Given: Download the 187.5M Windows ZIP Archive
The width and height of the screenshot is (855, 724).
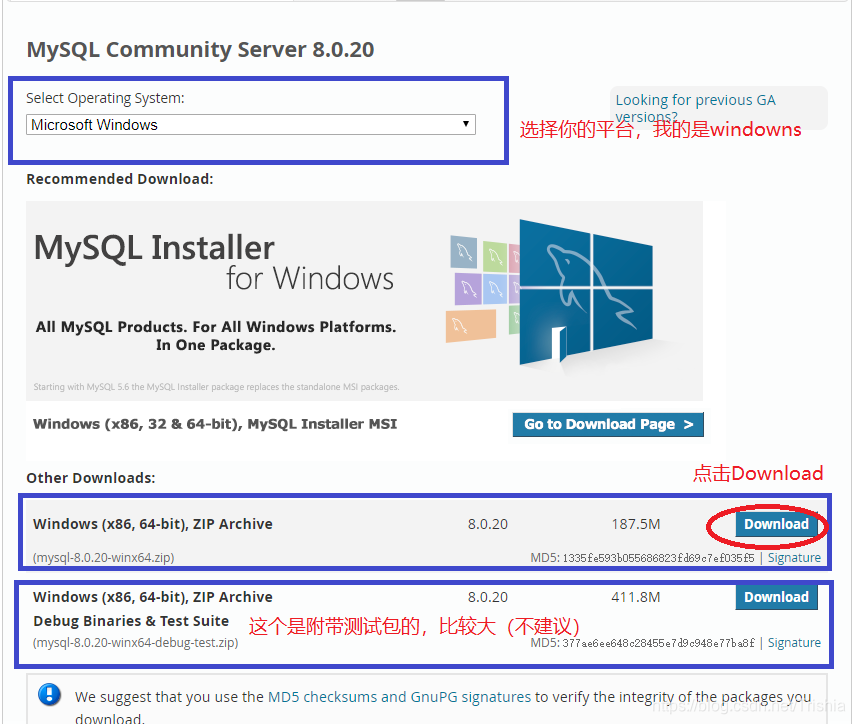Looking at the screenshot, I should (x=776, y=524).
